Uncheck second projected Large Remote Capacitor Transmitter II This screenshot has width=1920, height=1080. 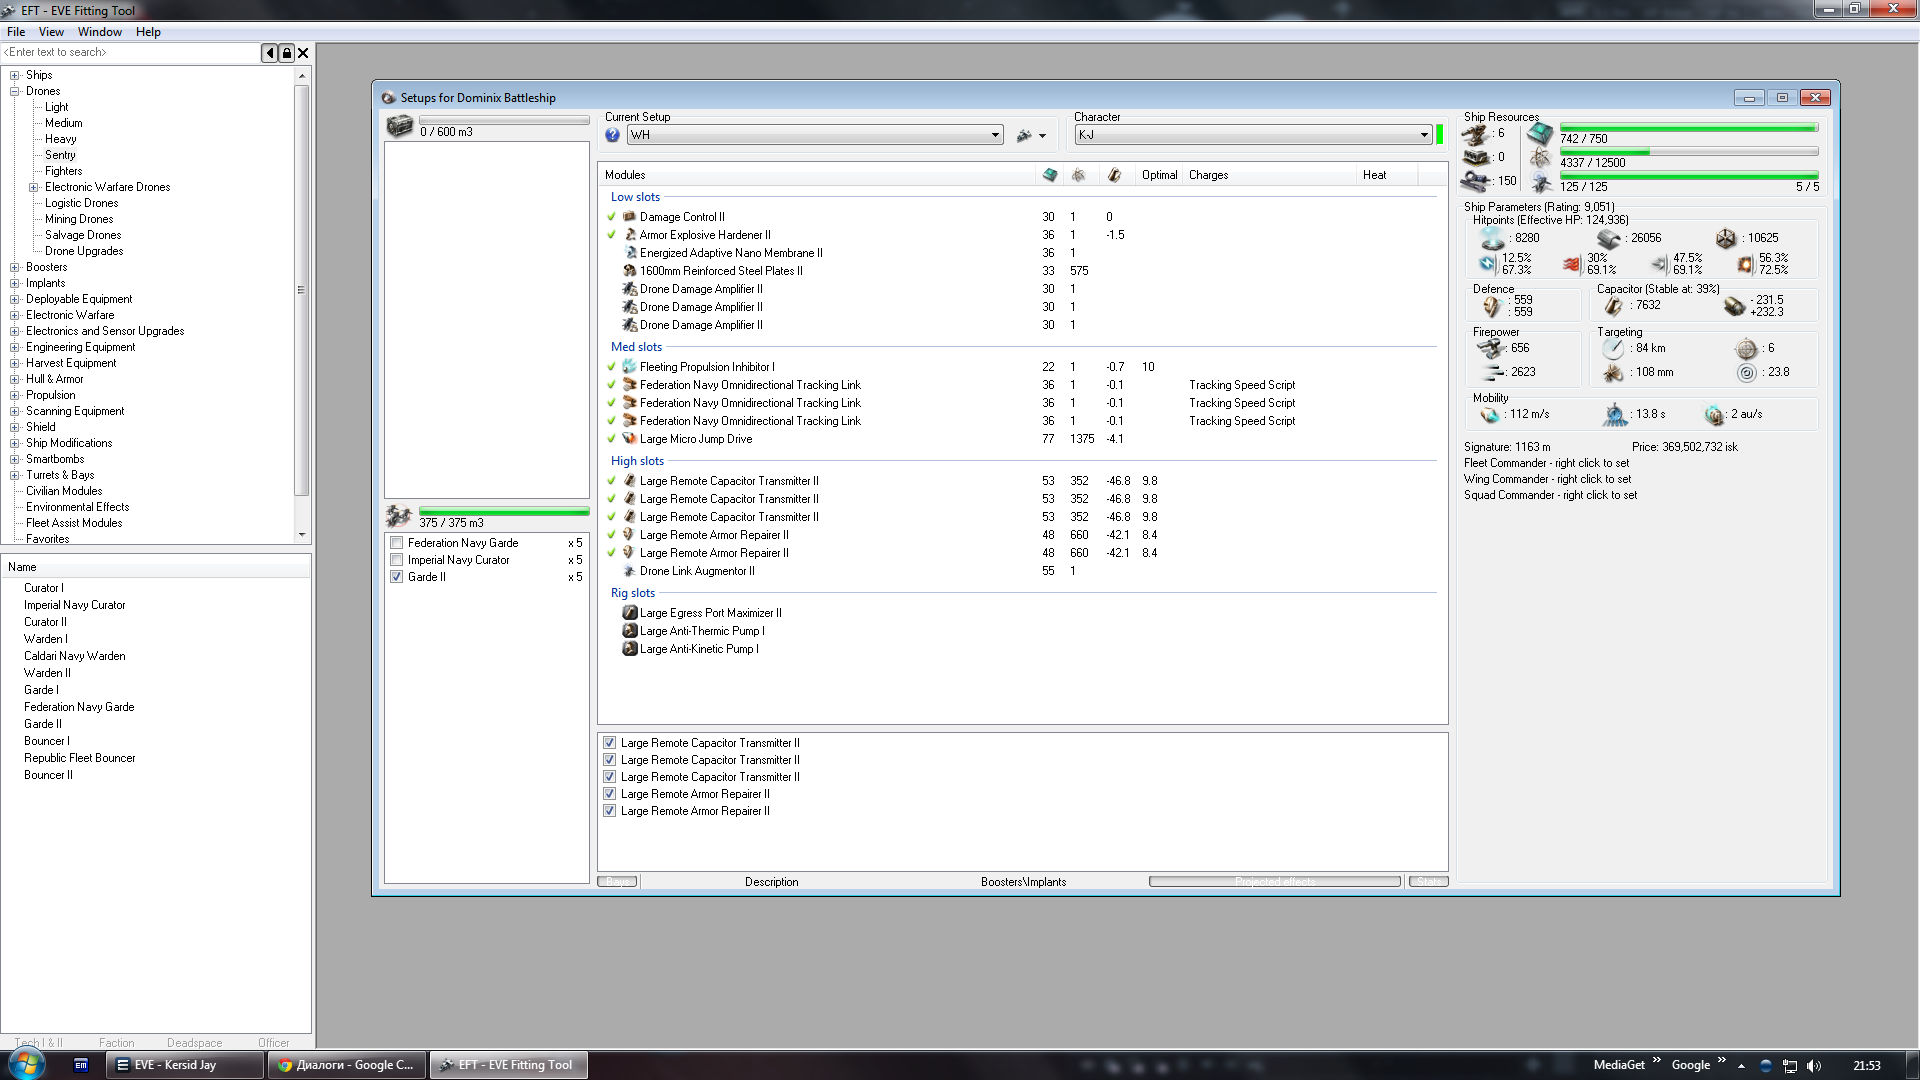point(610,760)
